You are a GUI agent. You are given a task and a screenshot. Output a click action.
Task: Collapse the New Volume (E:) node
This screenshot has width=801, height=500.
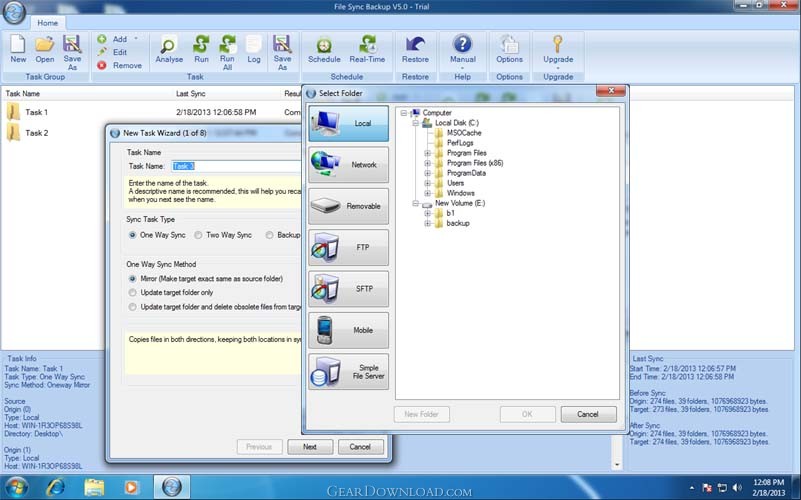click(415, 203)
